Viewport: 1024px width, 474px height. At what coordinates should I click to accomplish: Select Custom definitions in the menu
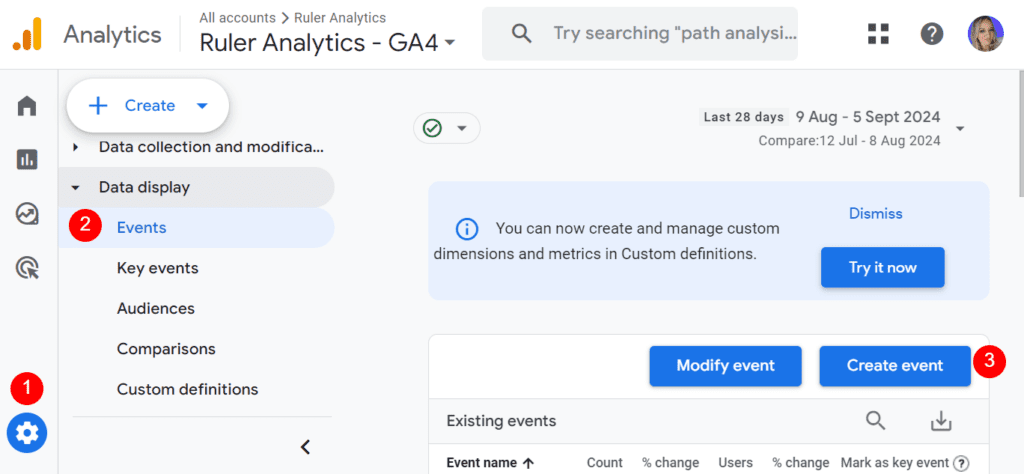187,389
